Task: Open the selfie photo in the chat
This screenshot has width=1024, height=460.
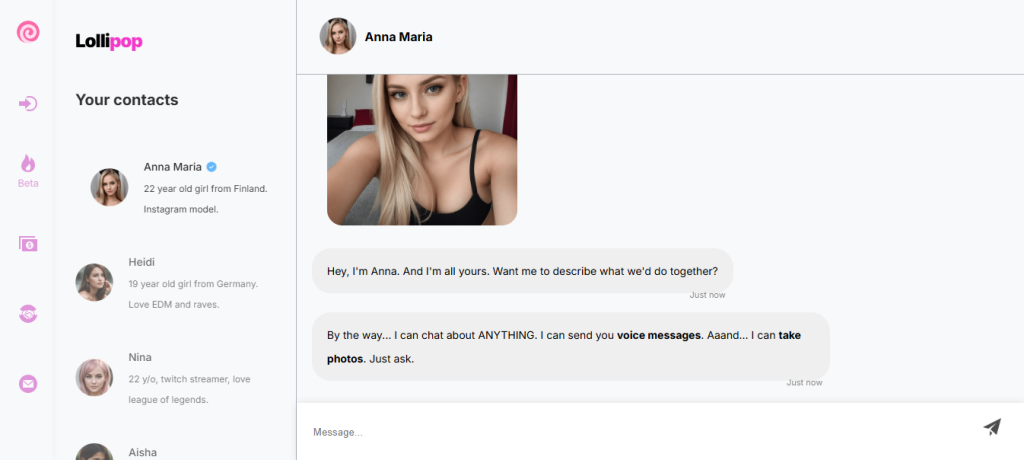Action: 422,150
